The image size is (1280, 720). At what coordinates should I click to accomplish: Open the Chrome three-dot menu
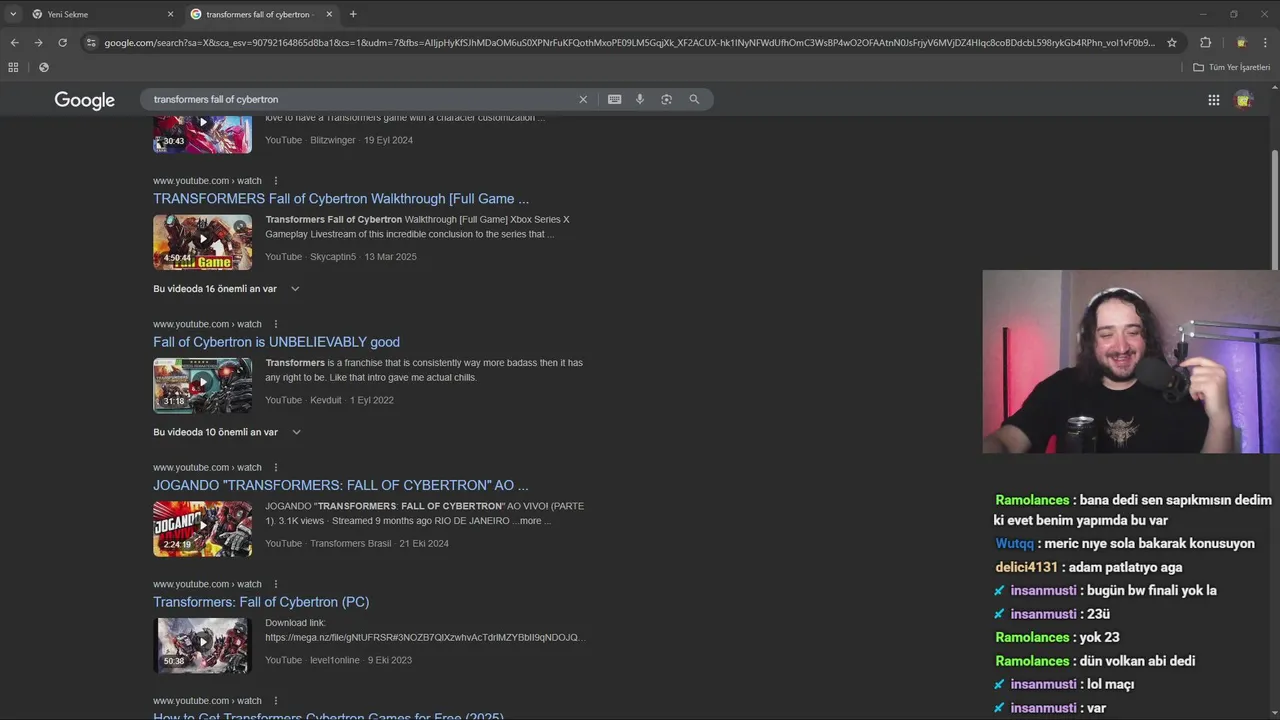pyautogui.click(x=1266, y=42)
